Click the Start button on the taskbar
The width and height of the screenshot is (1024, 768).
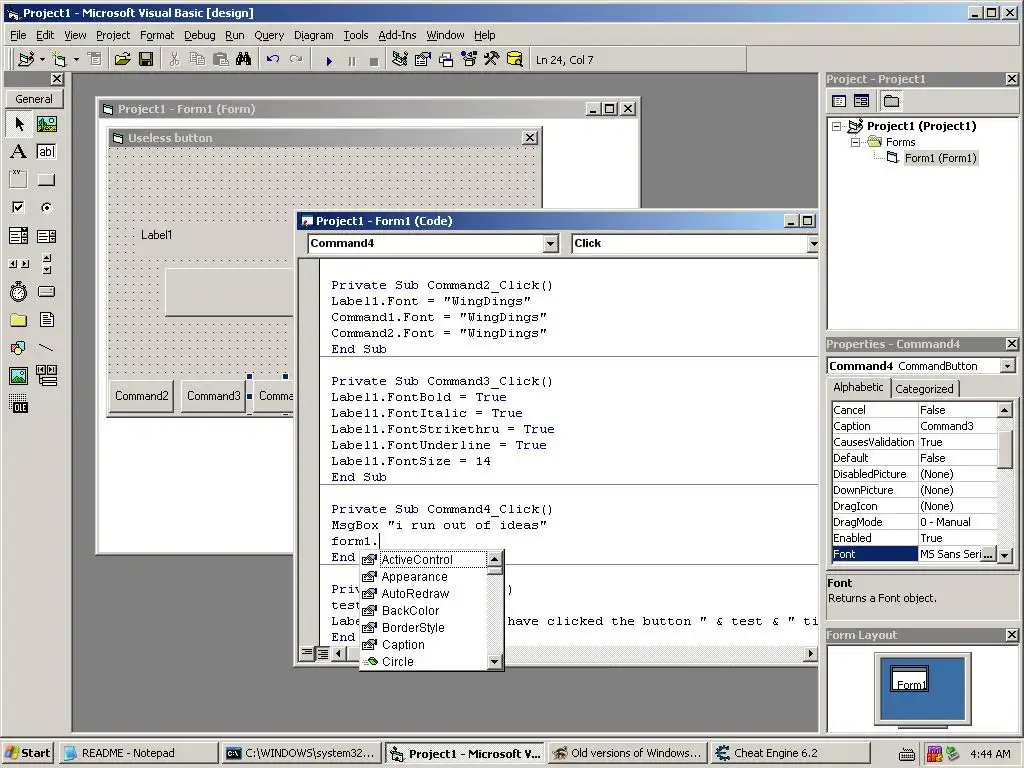[27, 753]
